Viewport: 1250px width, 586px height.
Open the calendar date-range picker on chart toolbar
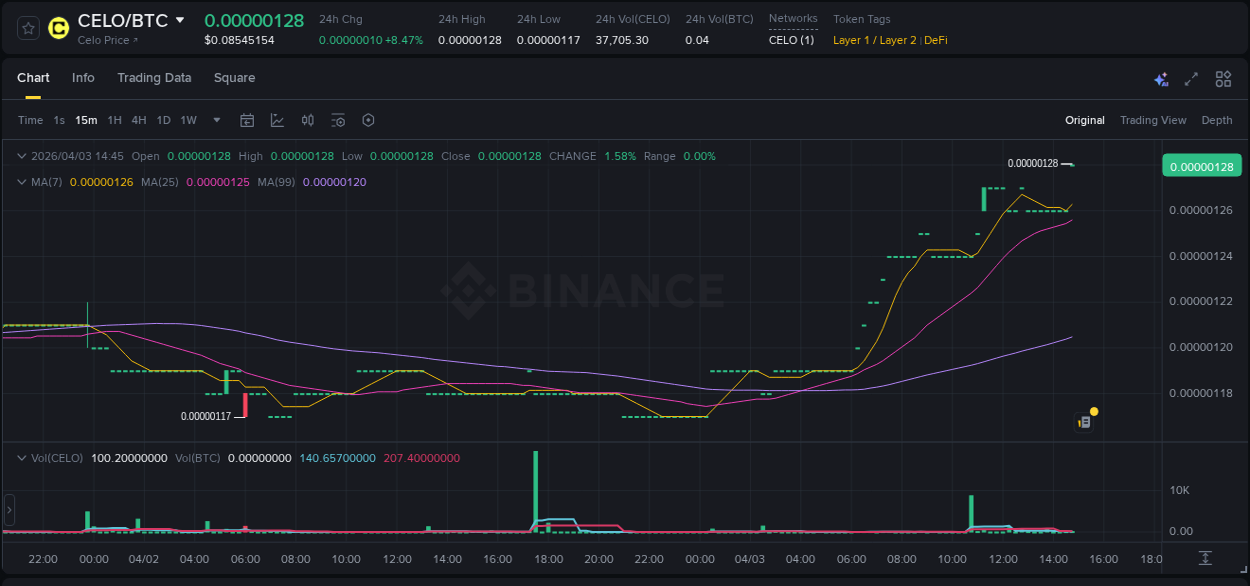coord(247,120)
